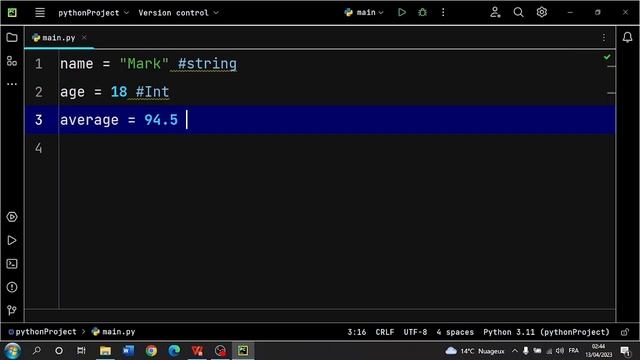Open Google Chrome from the taskbar

(151, 351)
